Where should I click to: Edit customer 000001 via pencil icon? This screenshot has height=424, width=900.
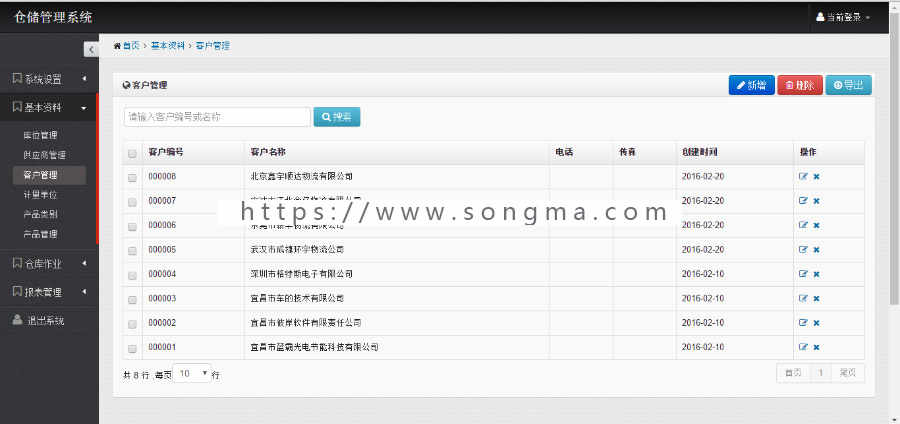pos(803,347)
